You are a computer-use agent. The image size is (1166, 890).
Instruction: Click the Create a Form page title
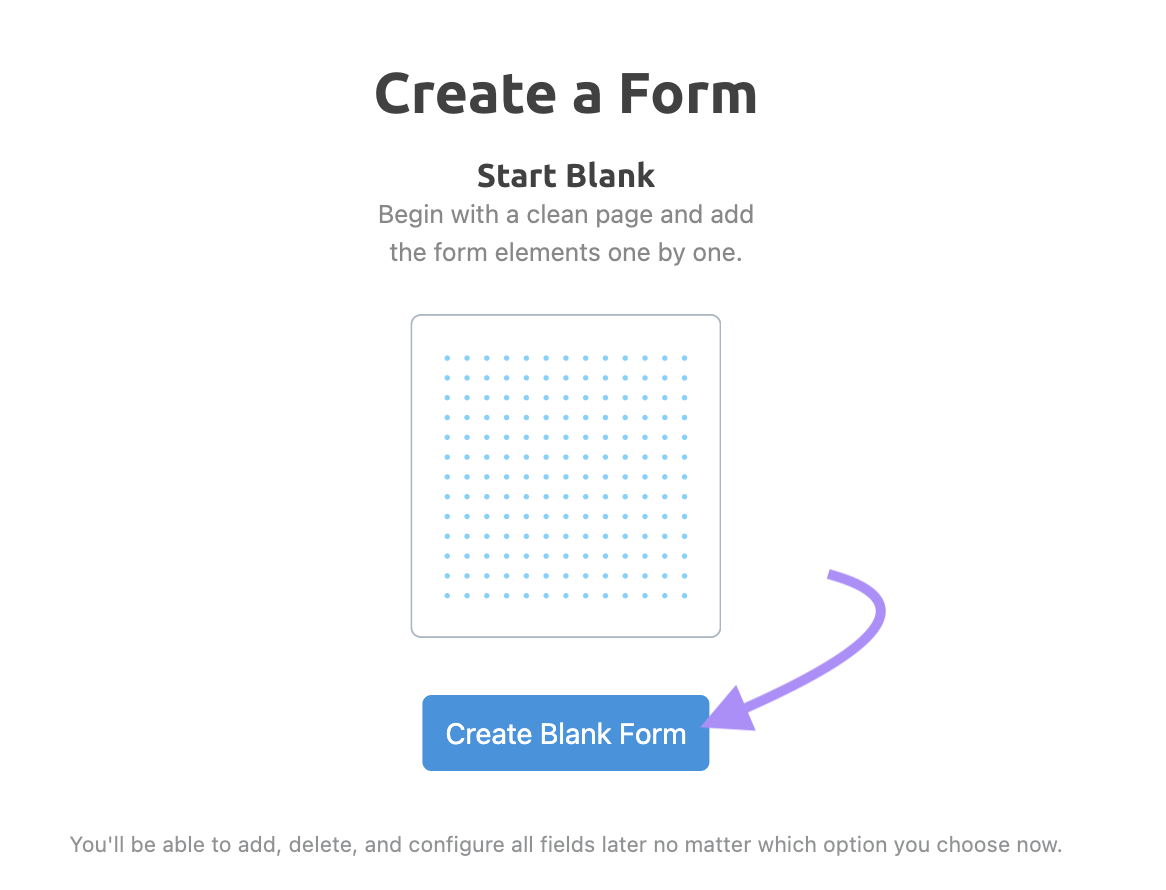coord(565,93)
